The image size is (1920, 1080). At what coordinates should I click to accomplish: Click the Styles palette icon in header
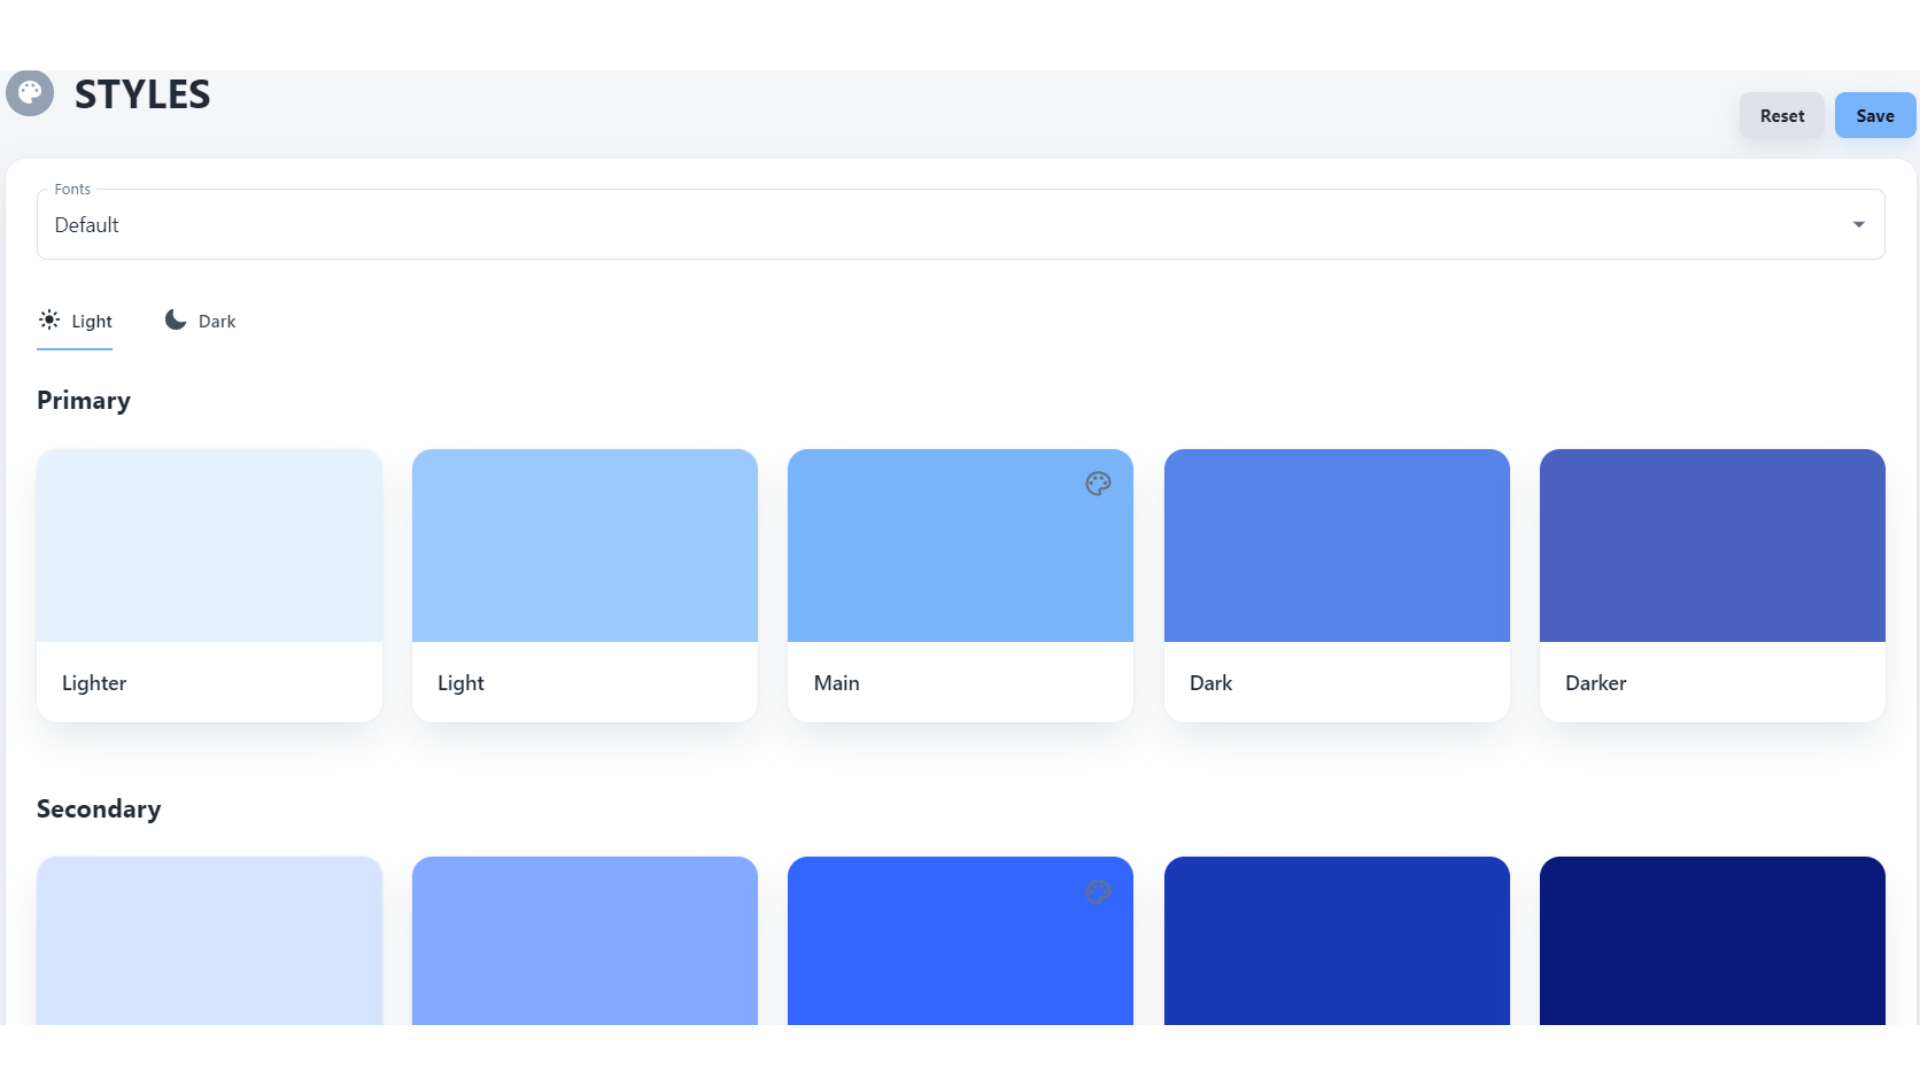tap(30, 94)
